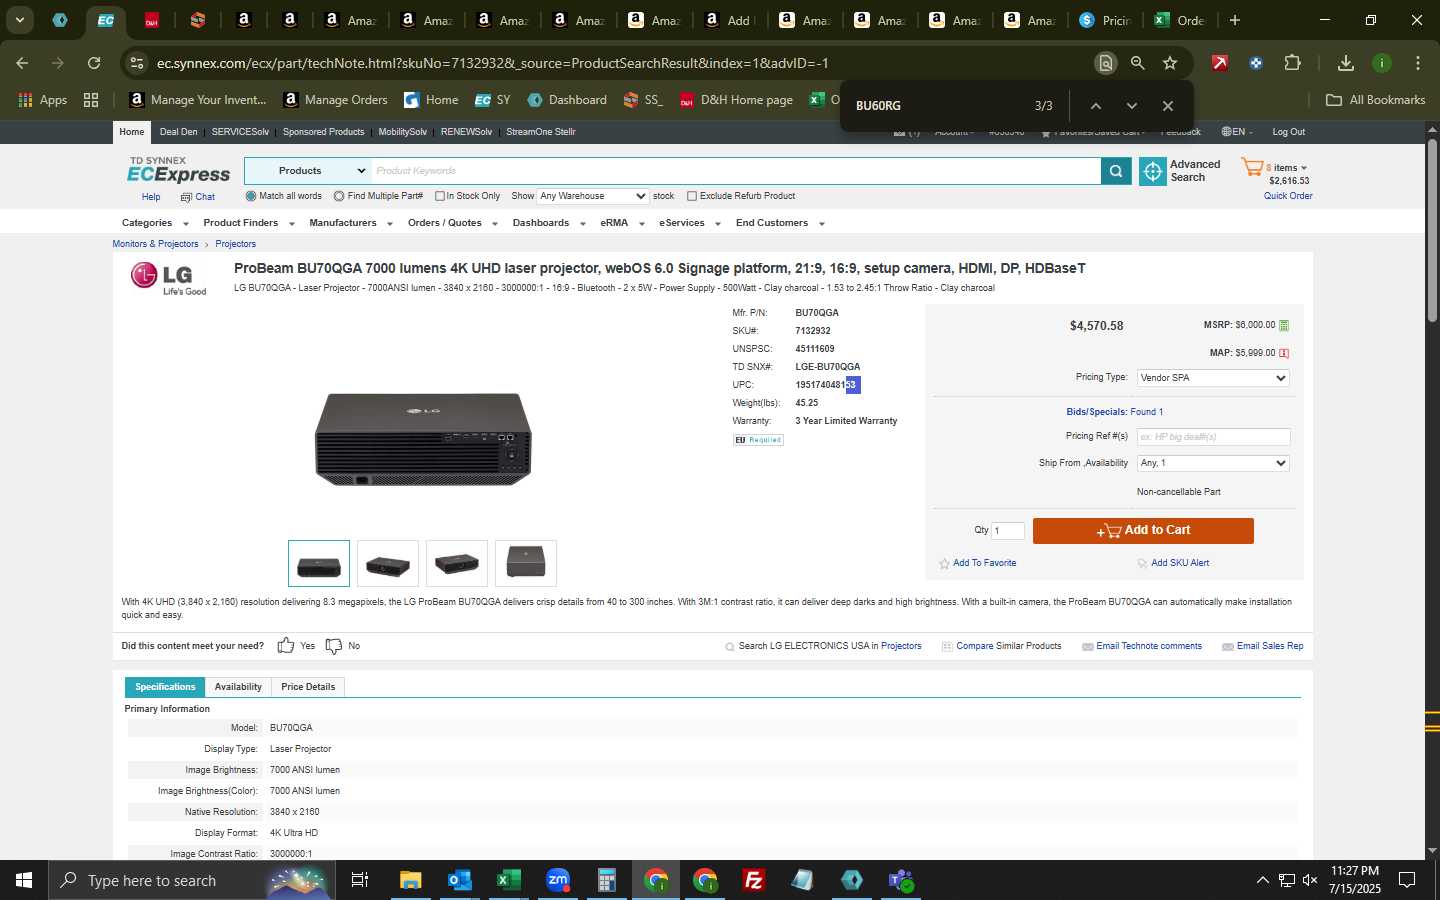Expand Categories menu
The image size is (1440, 900).
pyautogui.click(x=155, y=223)
